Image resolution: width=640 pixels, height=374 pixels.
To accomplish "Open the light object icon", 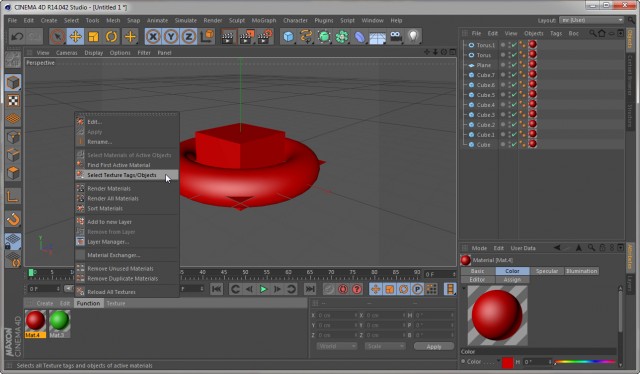I will (x=413, y=37).
